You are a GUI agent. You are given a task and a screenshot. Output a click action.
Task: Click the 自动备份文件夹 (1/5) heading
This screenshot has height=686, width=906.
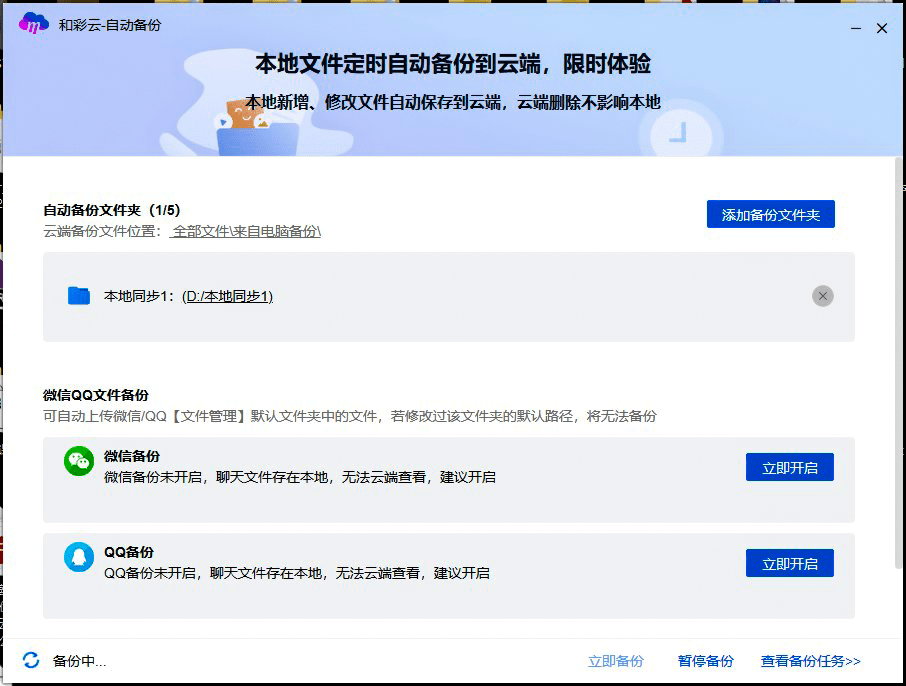pyautogui.click(x=112, y=210)
